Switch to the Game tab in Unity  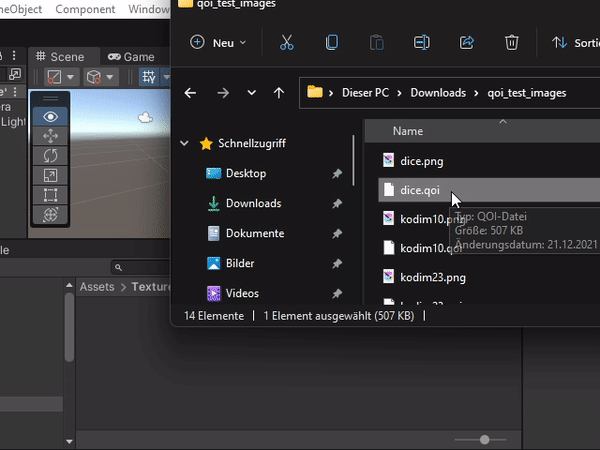[x=132, y=57]
